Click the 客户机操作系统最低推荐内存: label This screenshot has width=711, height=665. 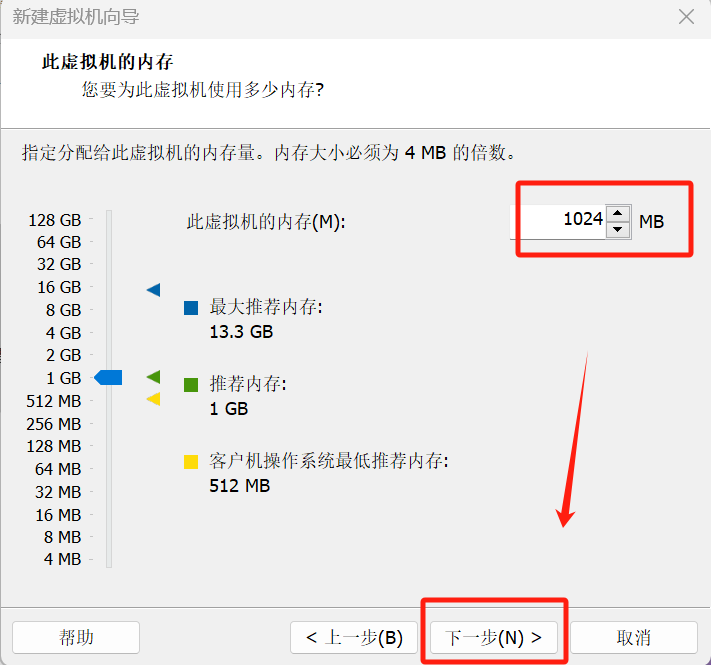329,461
